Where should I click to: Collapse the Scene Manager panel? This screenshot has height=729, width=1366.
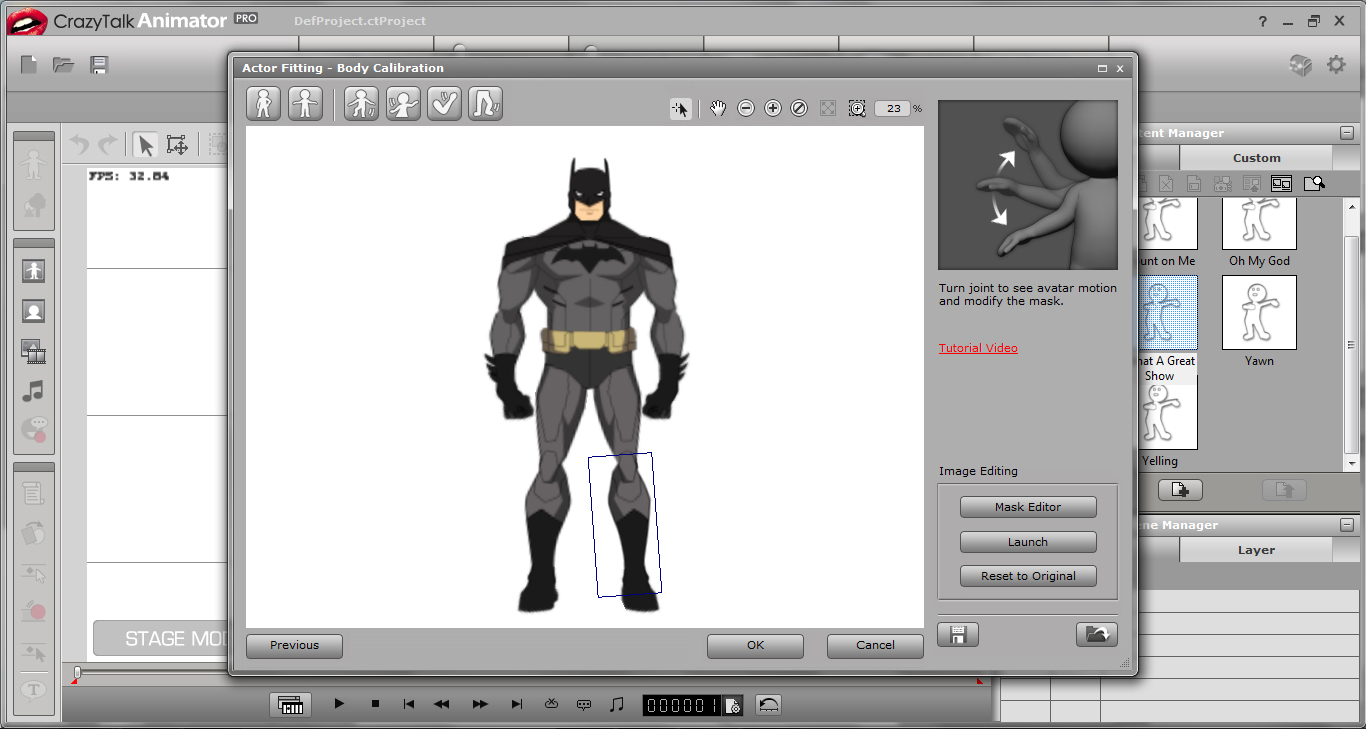(1347, 525)
